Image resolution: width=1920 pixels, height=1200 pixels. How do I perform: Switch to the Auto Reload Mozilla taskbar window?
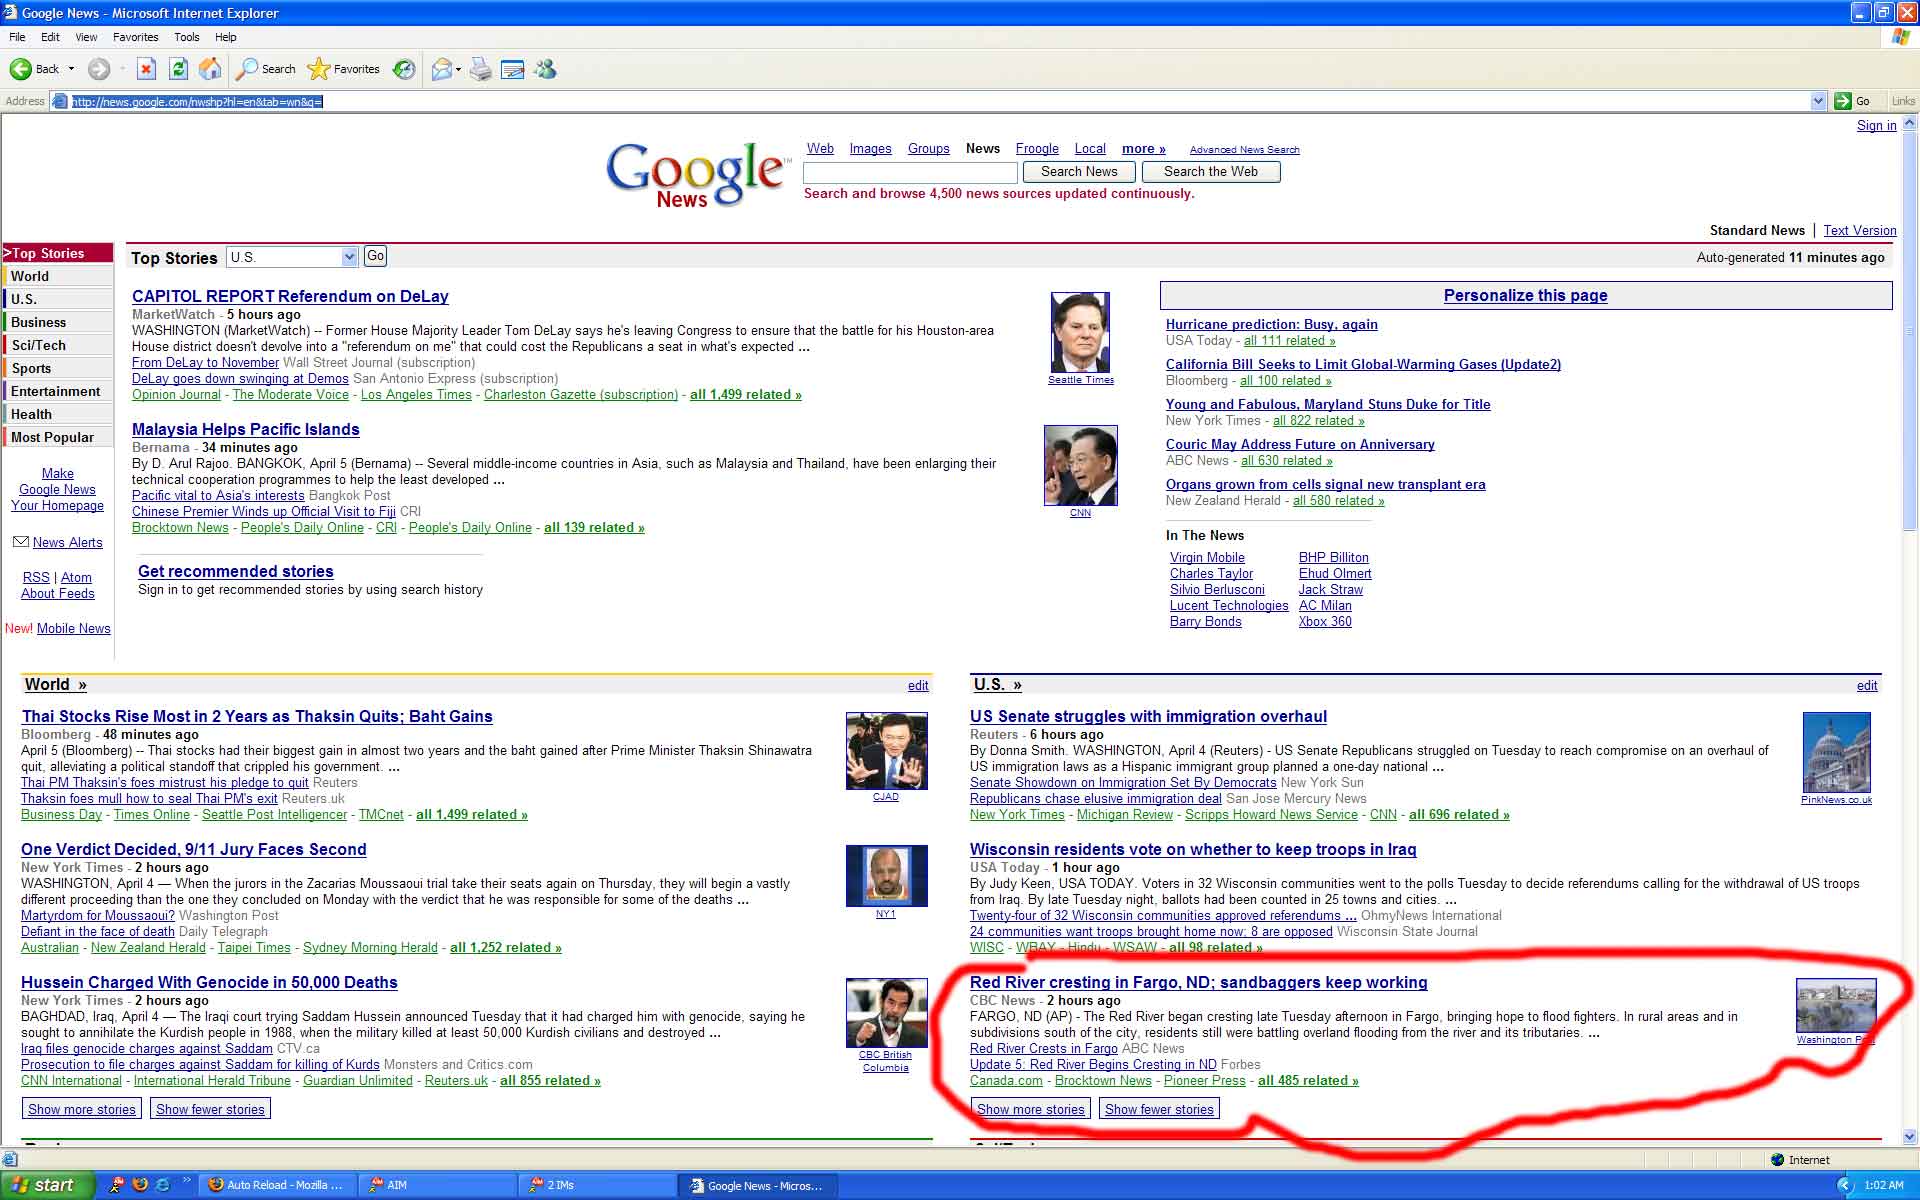click(x=276, y=1185)
